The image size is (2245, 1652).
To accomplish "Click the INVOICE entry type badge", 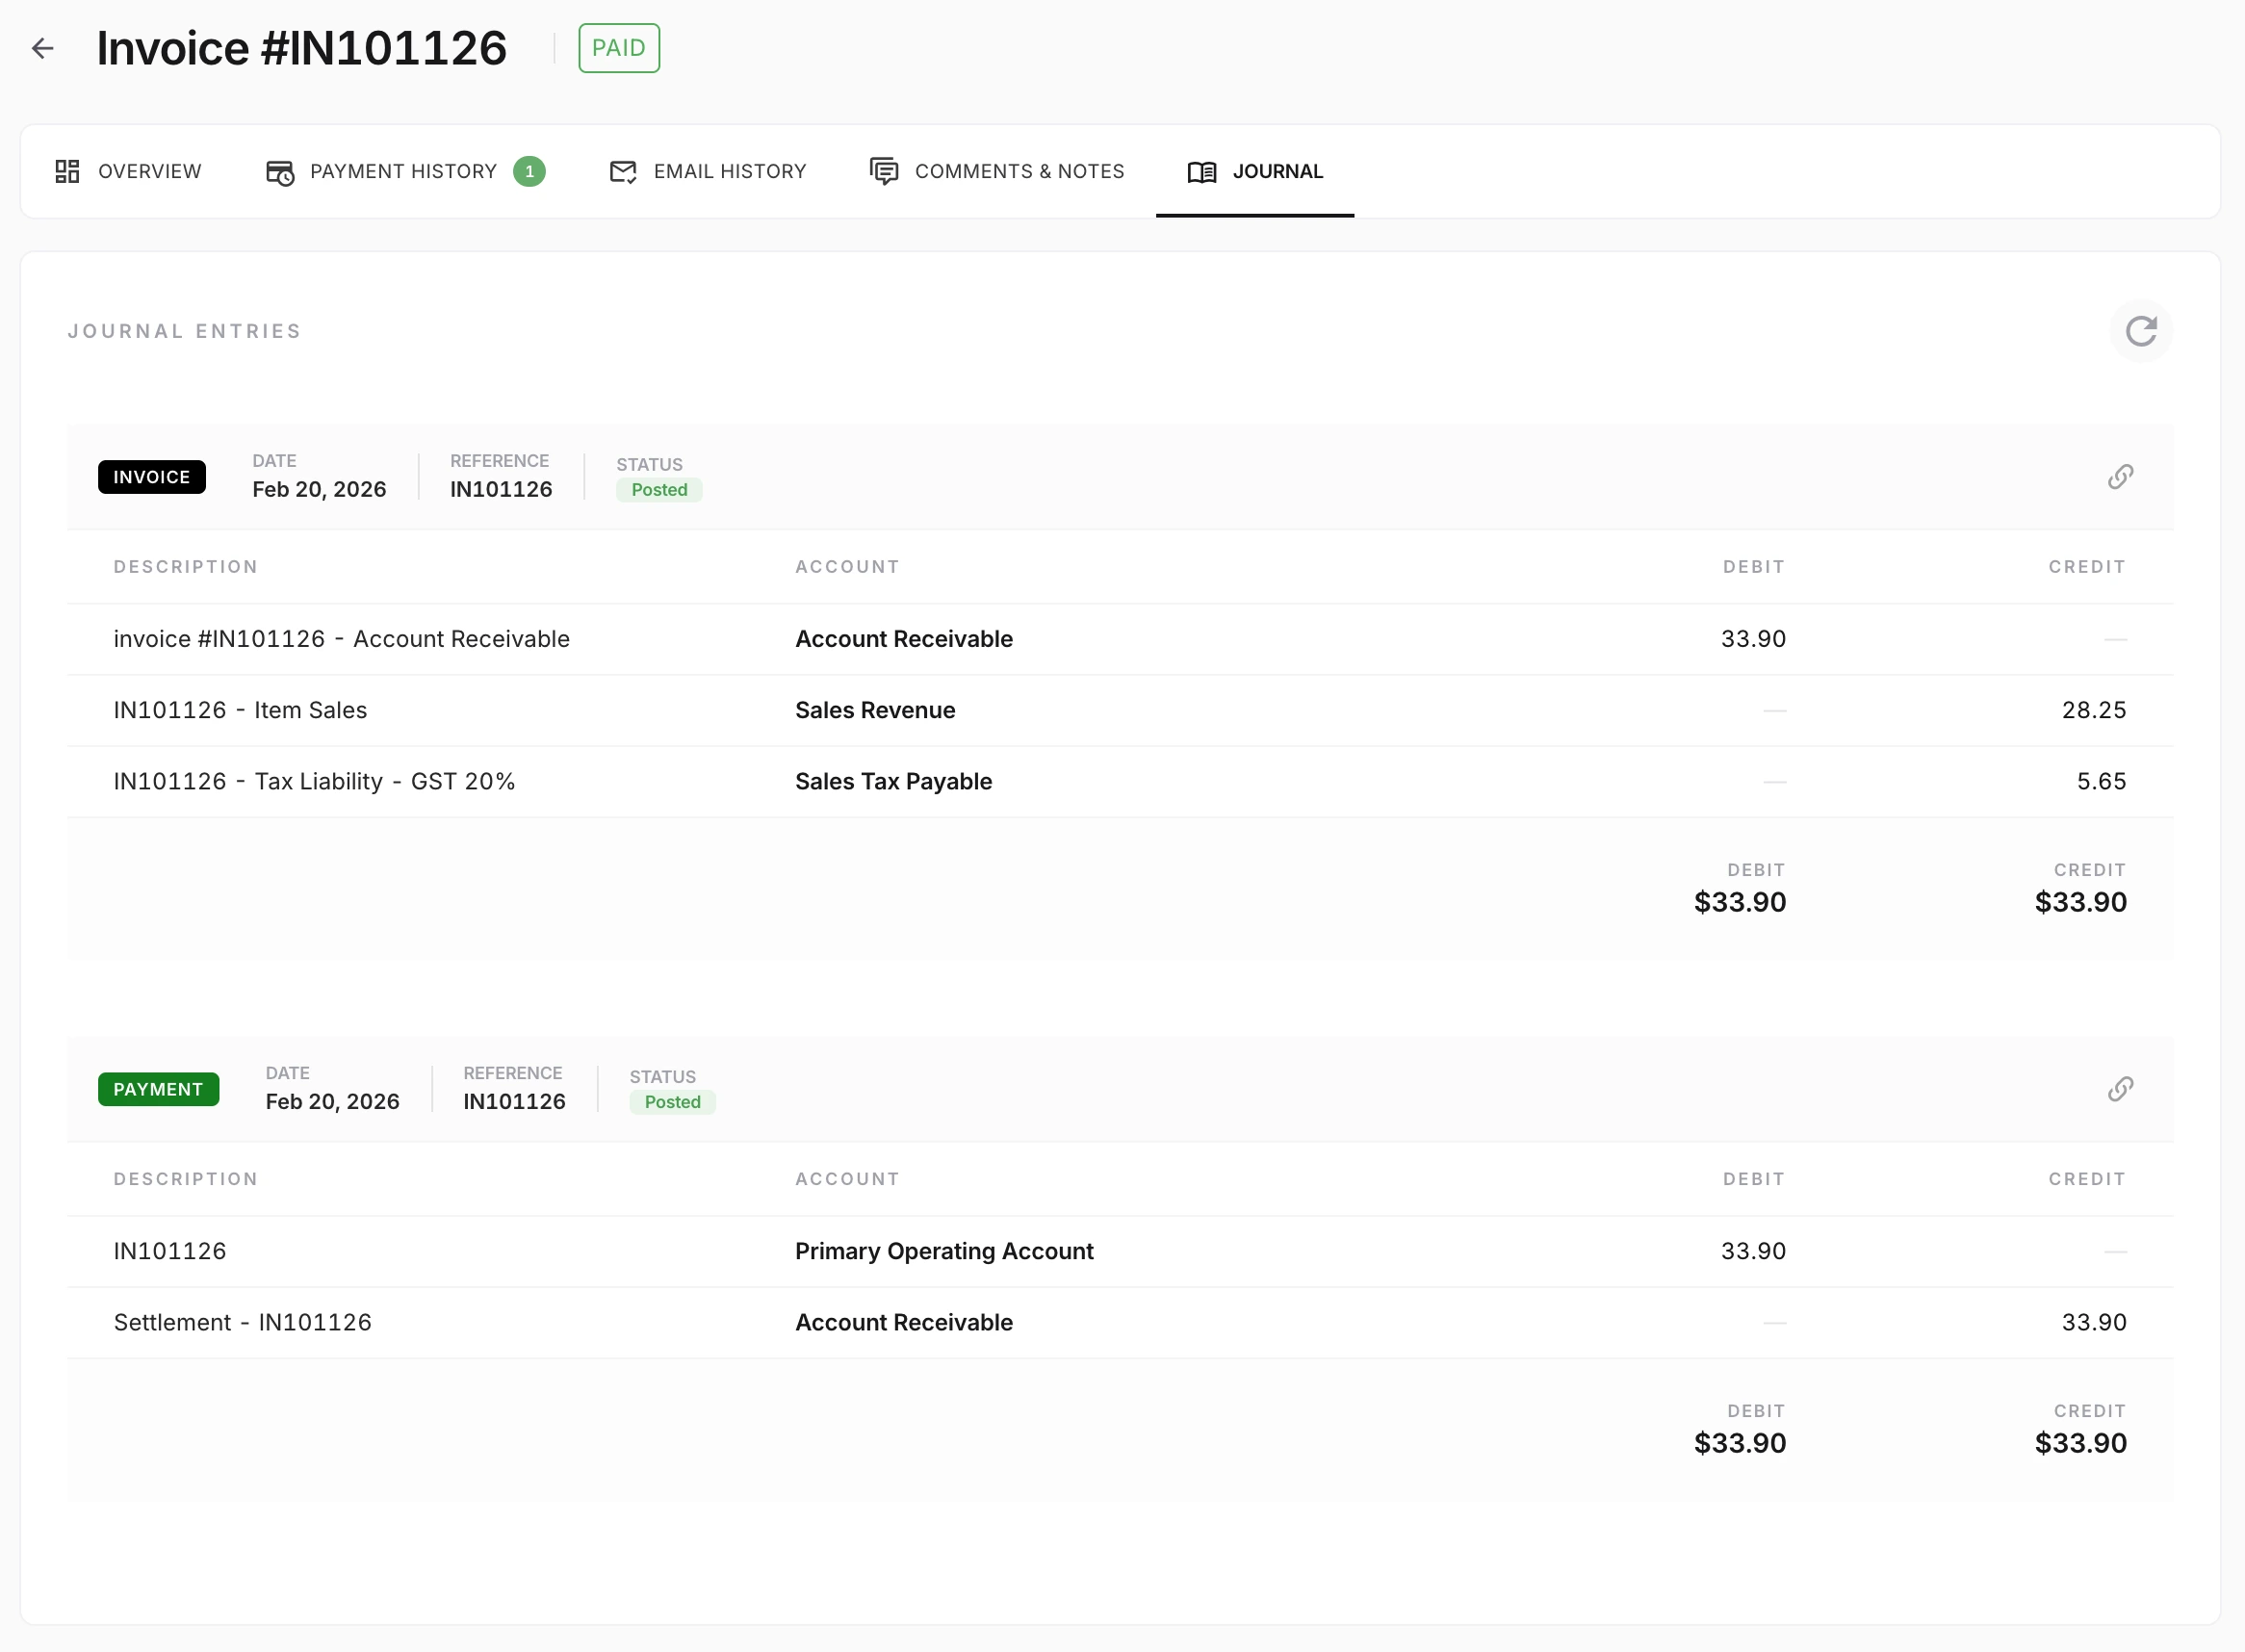I will pos(152,477).
